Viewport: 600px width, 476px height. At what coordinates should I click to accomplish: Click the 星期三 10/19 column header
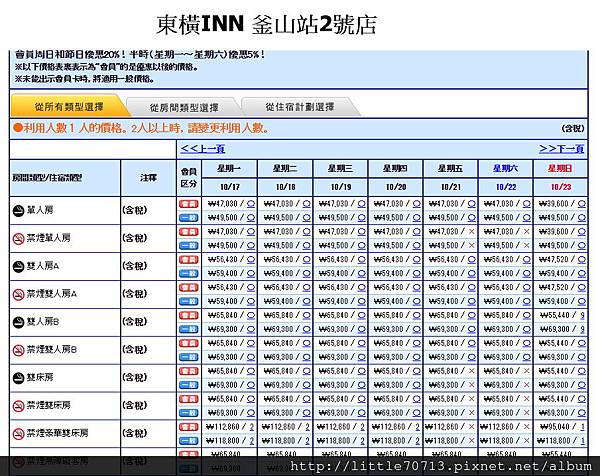pos(341,178)
